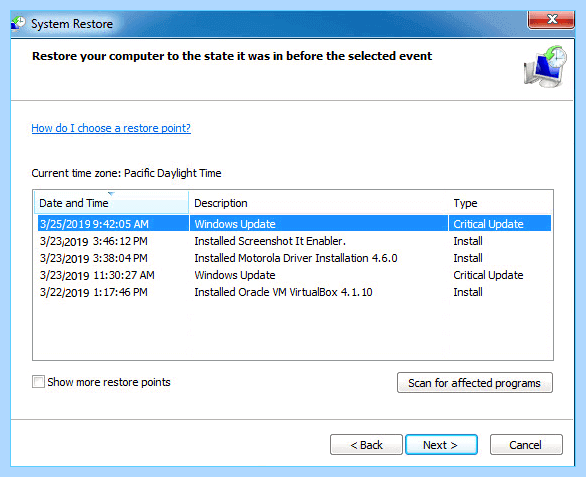
Task: Click Install type for Motorola Driver row
Action: coord(468,258)
